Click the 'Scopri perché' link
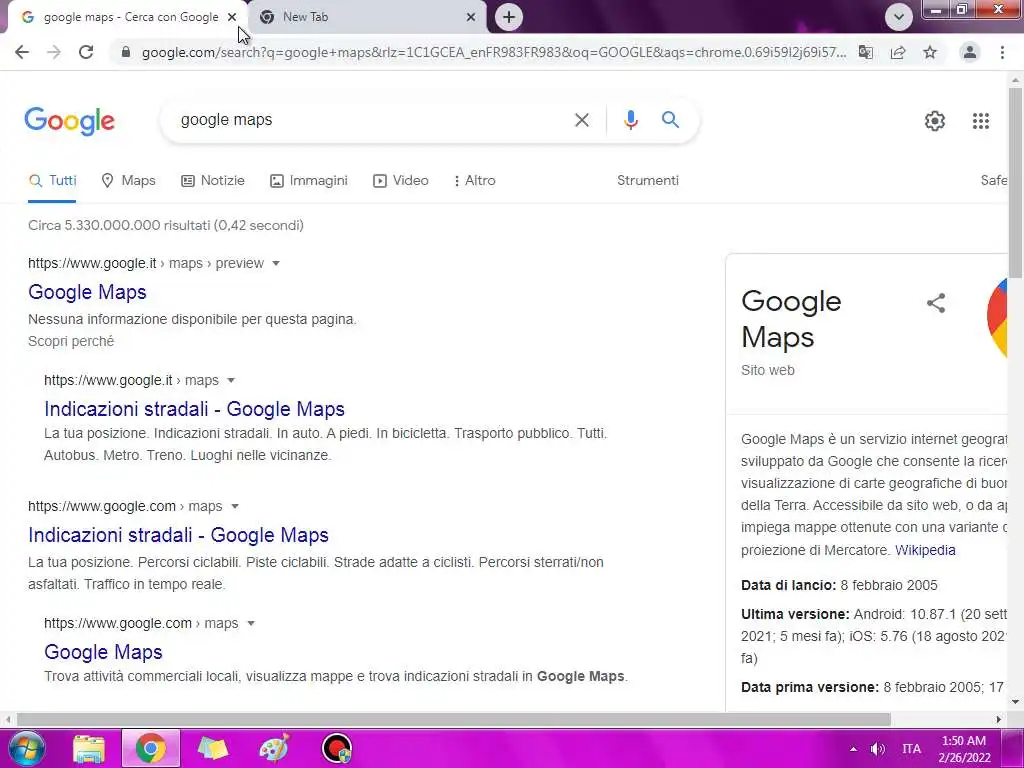The width and height of the screenshot is (1024, 768). pos(71,342)
